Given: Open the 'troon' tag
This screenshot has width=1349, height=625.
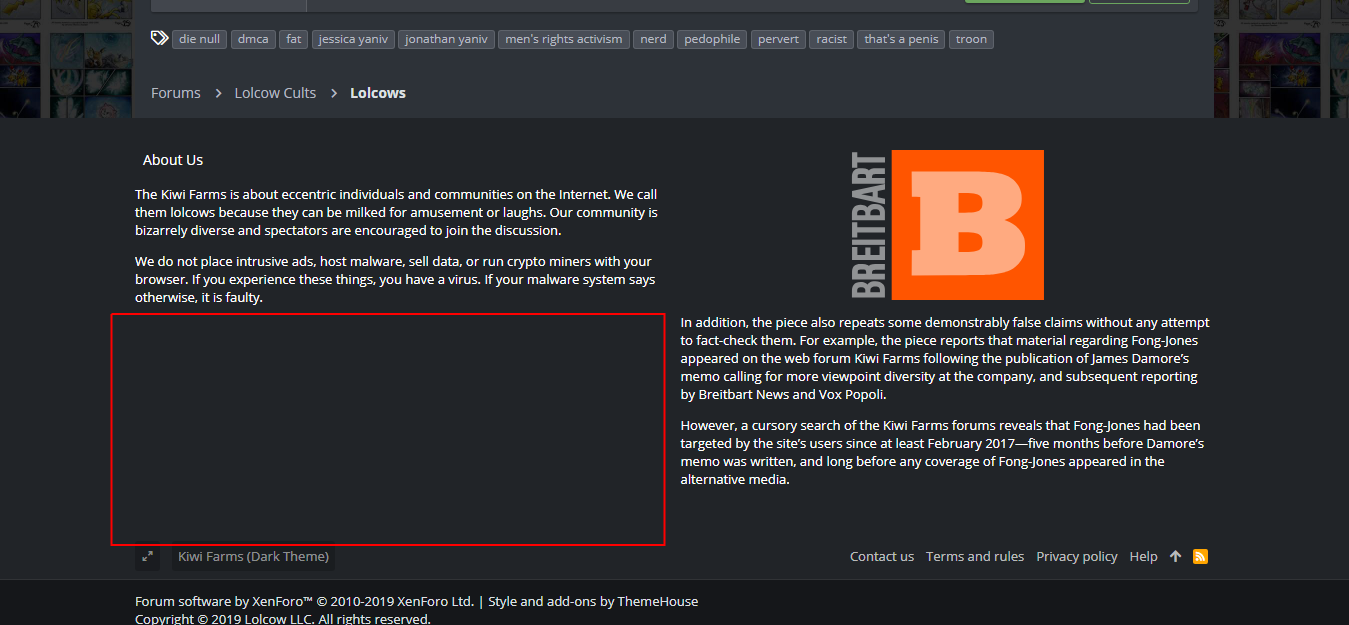Looking at the screenshot, I should point(971,39).
